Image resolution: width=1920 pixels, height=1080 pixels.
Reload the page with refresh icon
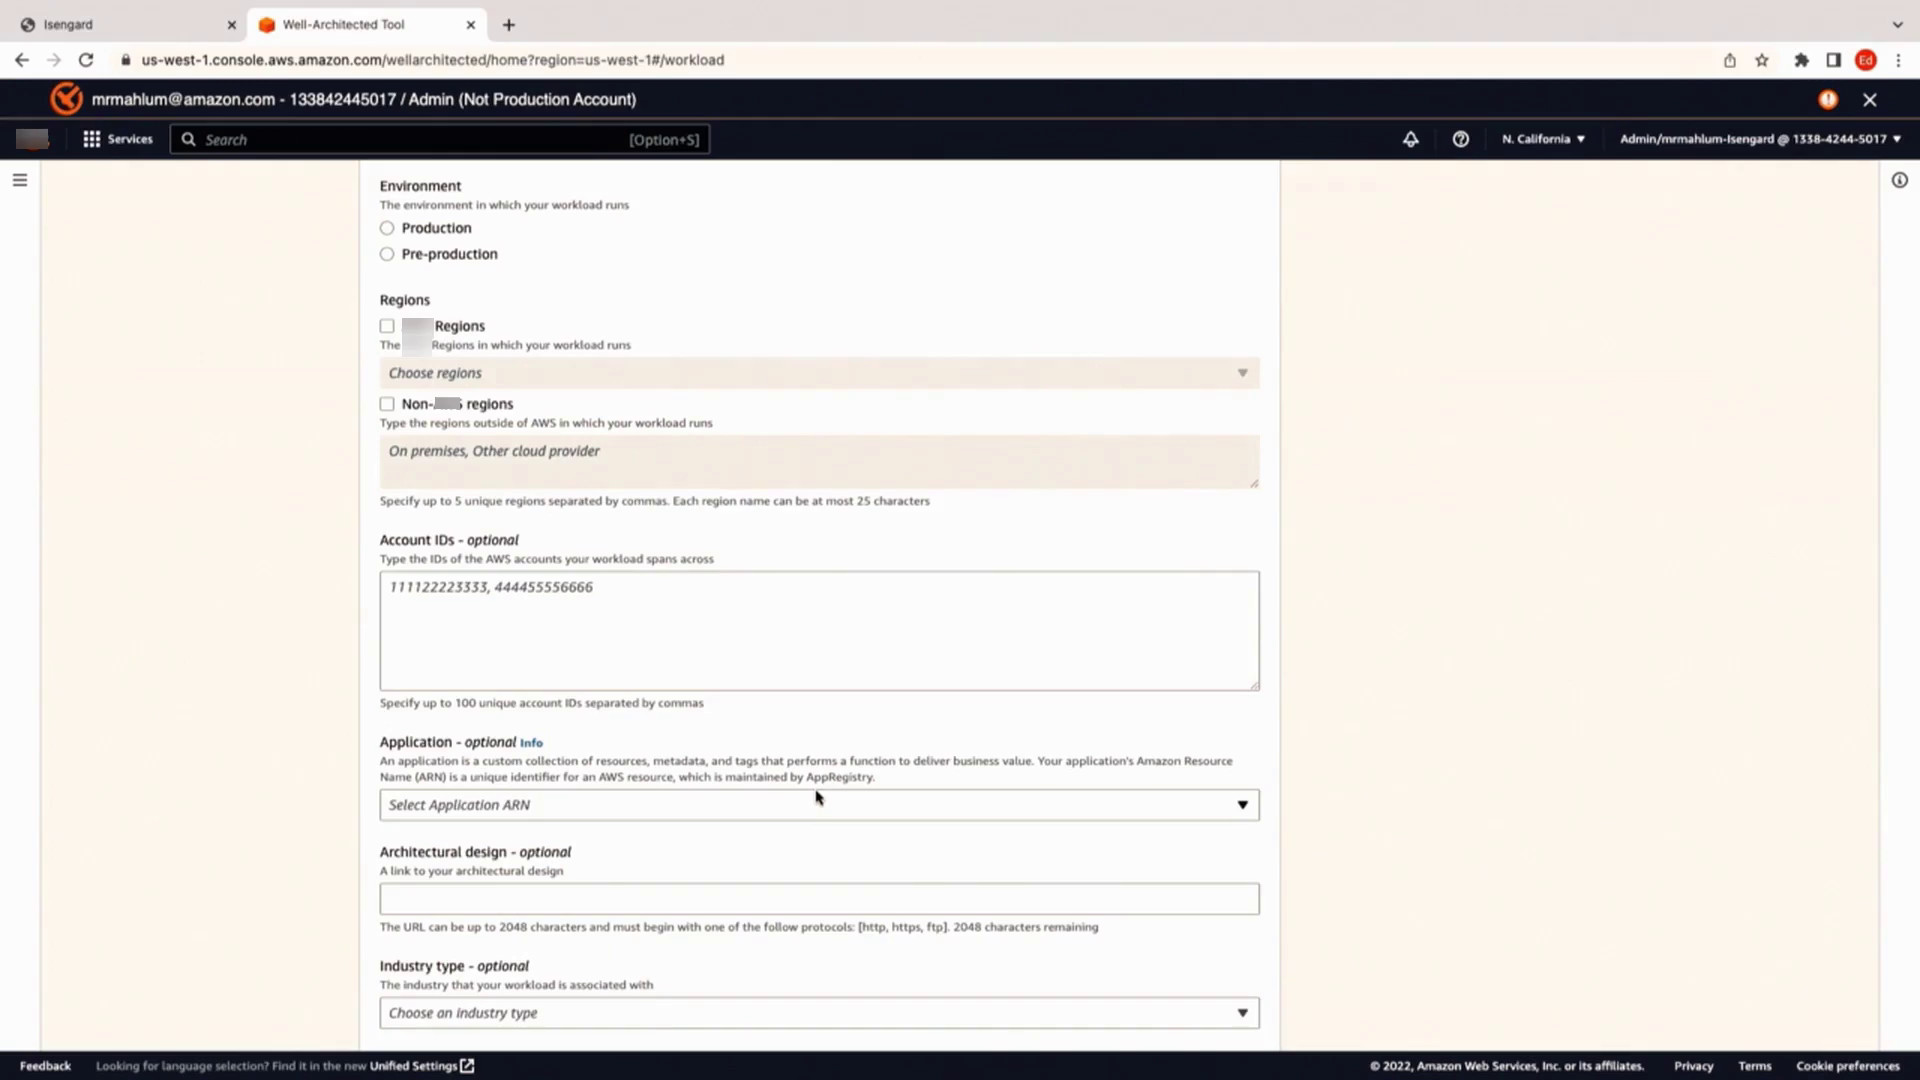(x=86, y=60)
